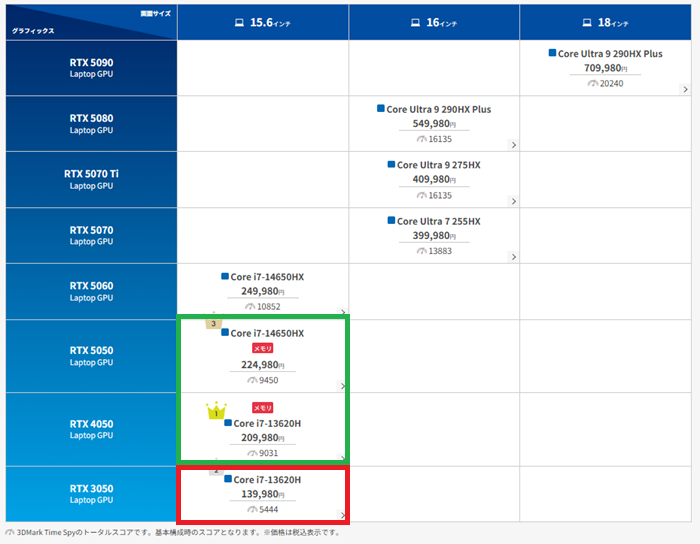Screen dimensions: 700x544
Task: Click the chevron arrow in the 224,980円 cell
Action: click(343, 386)
